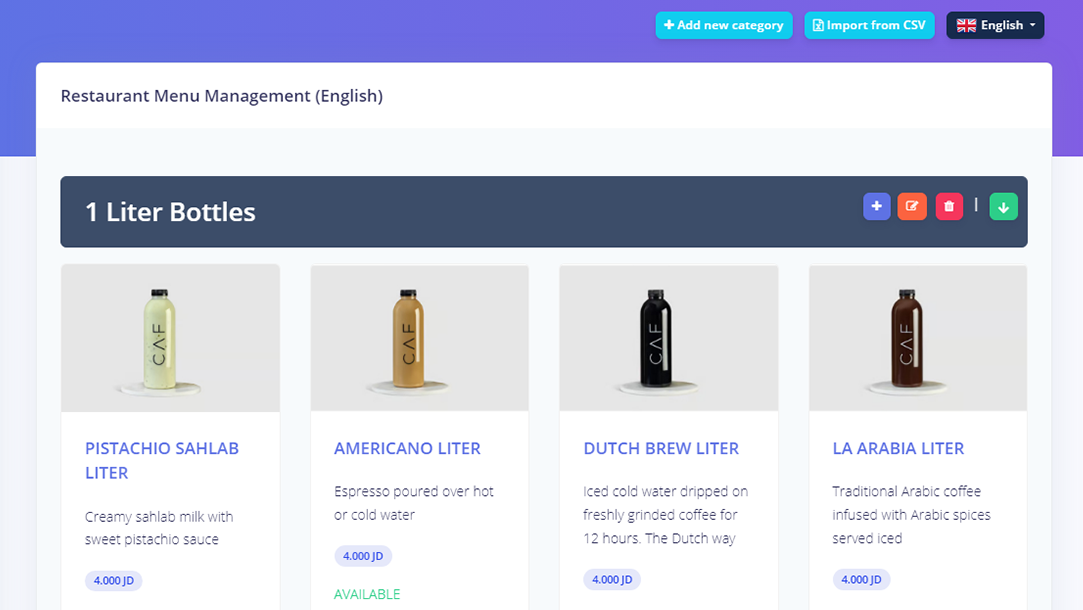Screen dimensions: 1083x610
Task: Click the 4.000 JD price badge on Pistachio Sahlab
Action: pyautogui.click(x=114, y=580)
